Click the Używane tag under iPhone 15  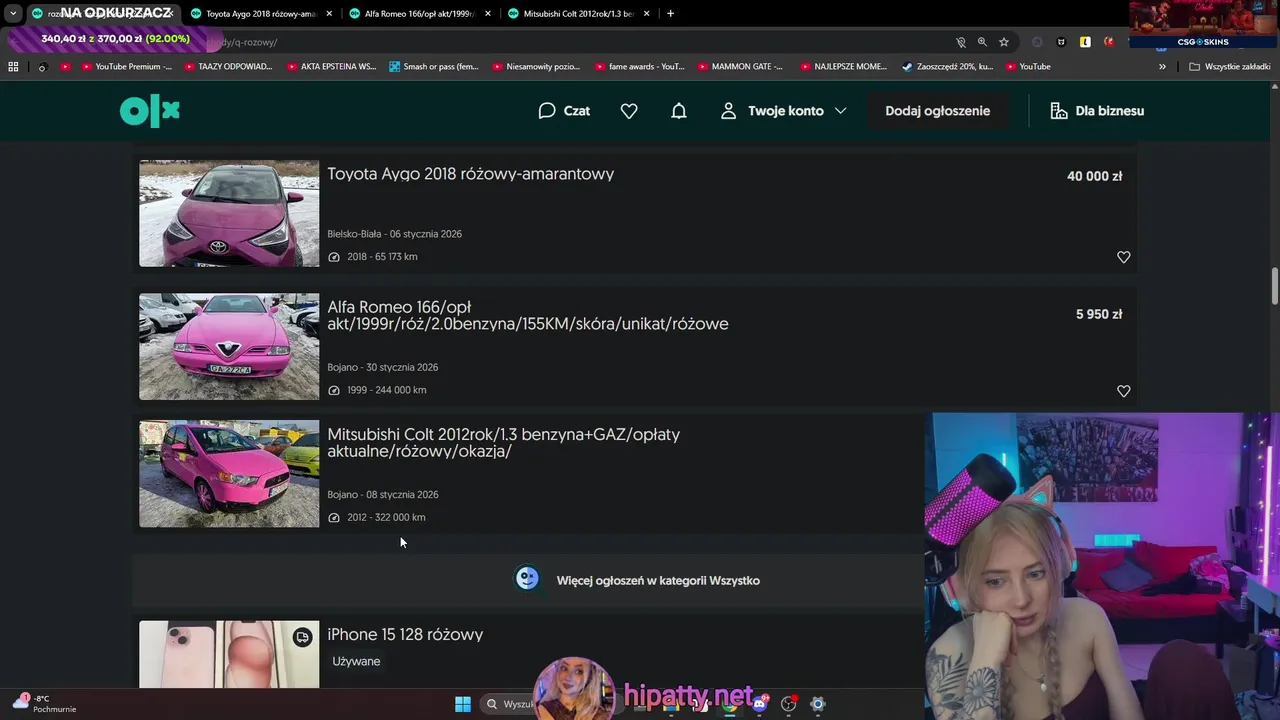tap(356, 661)
